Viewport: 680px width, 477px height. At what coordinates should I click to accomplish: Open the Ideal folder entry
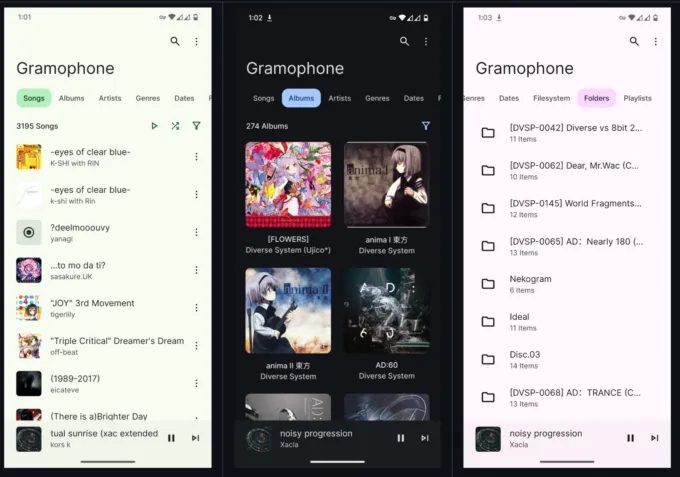click(x=520, y=322)
